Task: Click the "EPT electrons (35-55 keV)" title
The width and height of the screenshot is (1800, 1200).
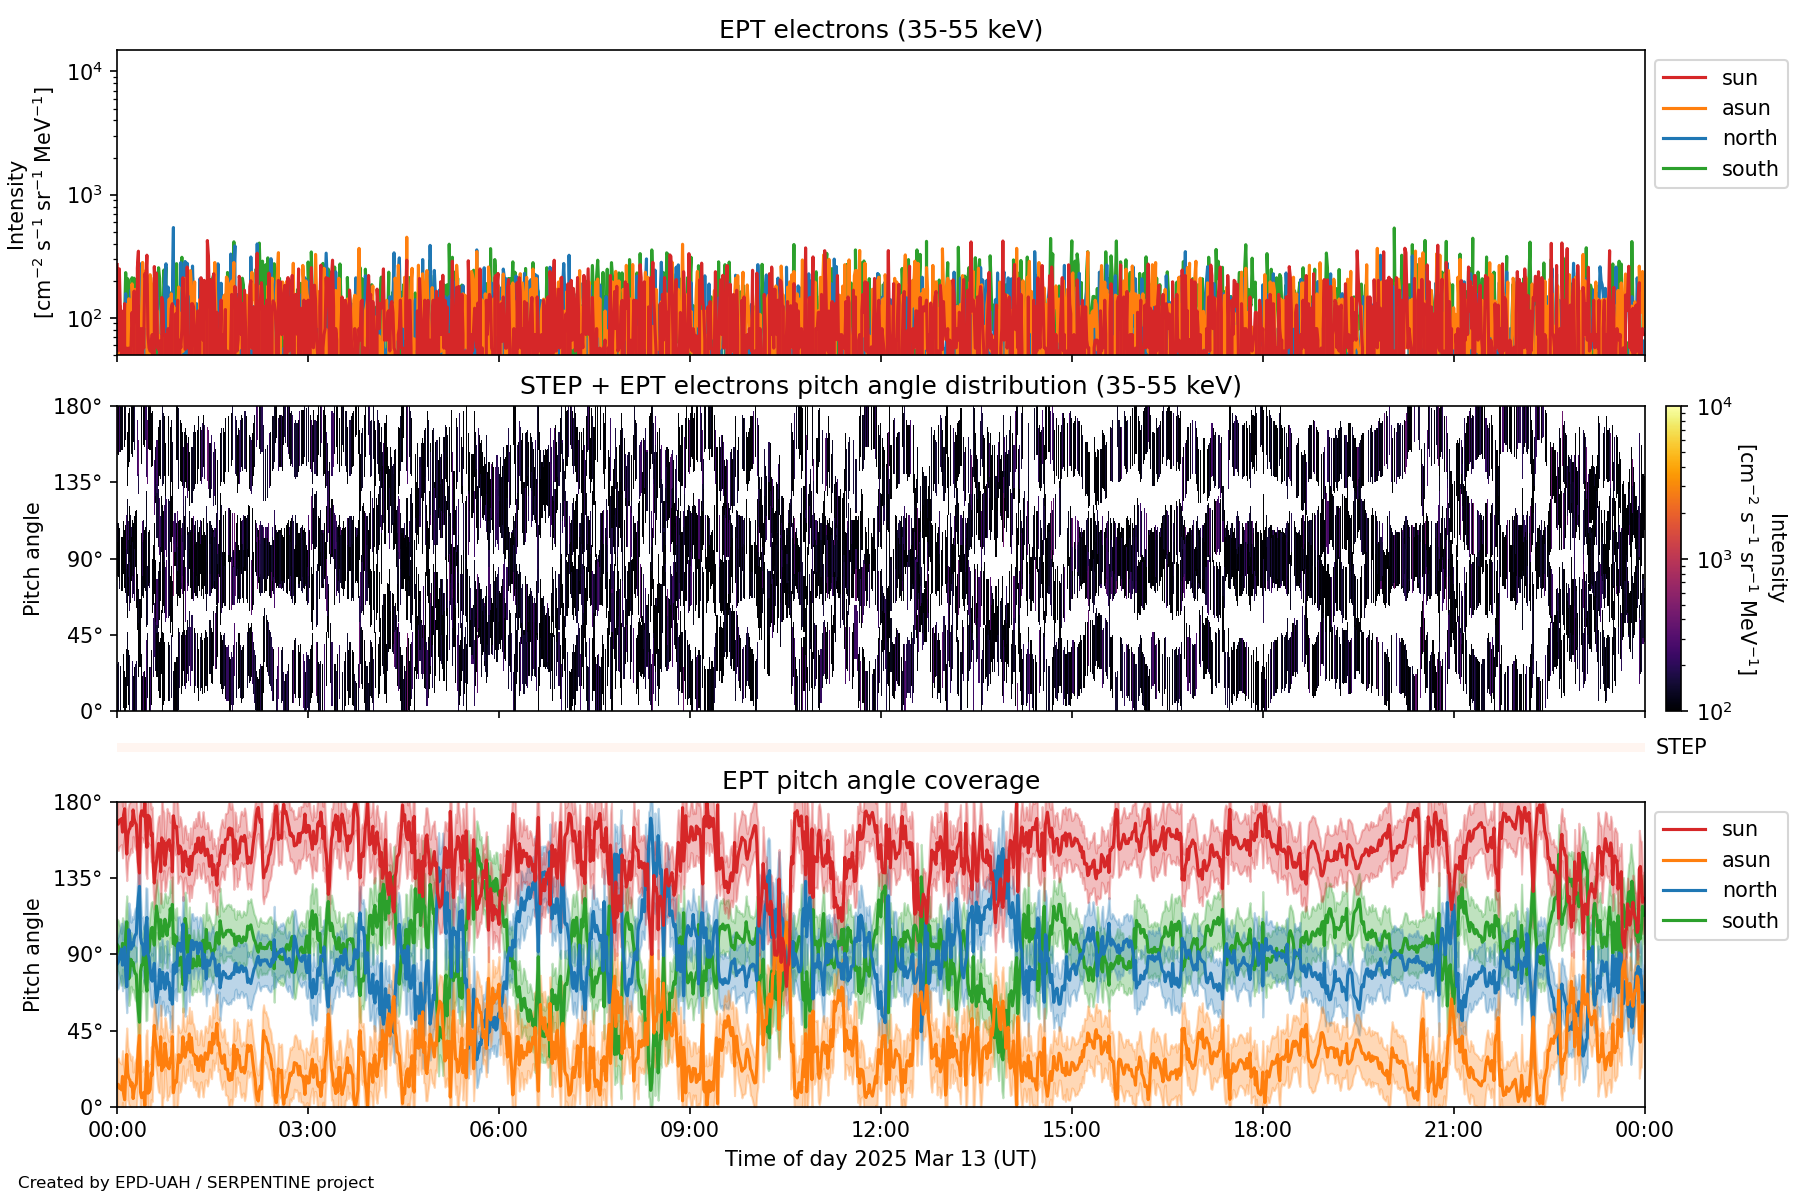Action: 880,30
